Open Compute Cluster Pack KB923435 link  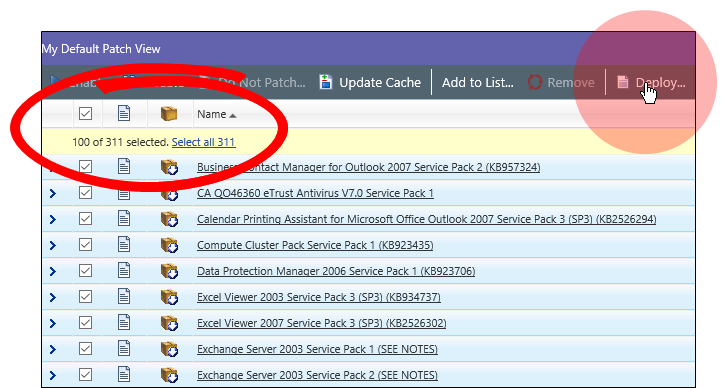coord(315,245)
